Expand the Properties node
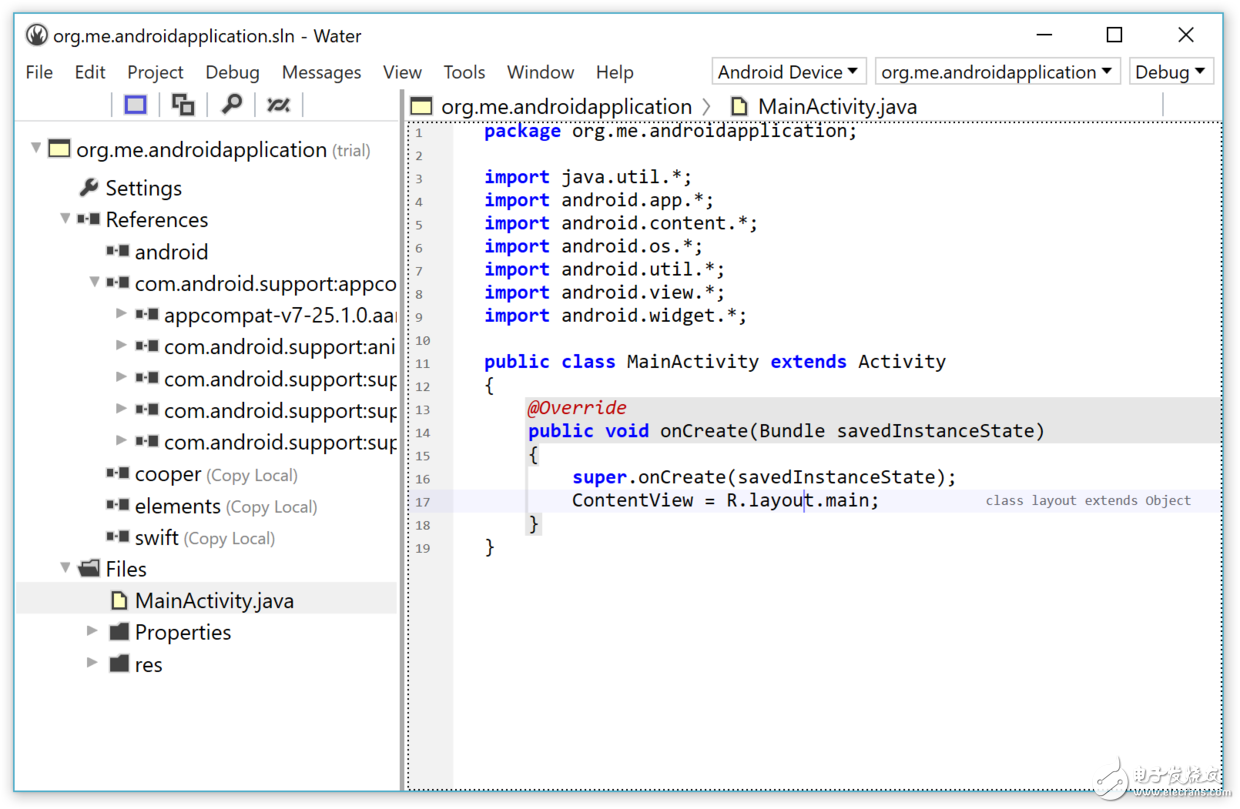 click(92, 632)
